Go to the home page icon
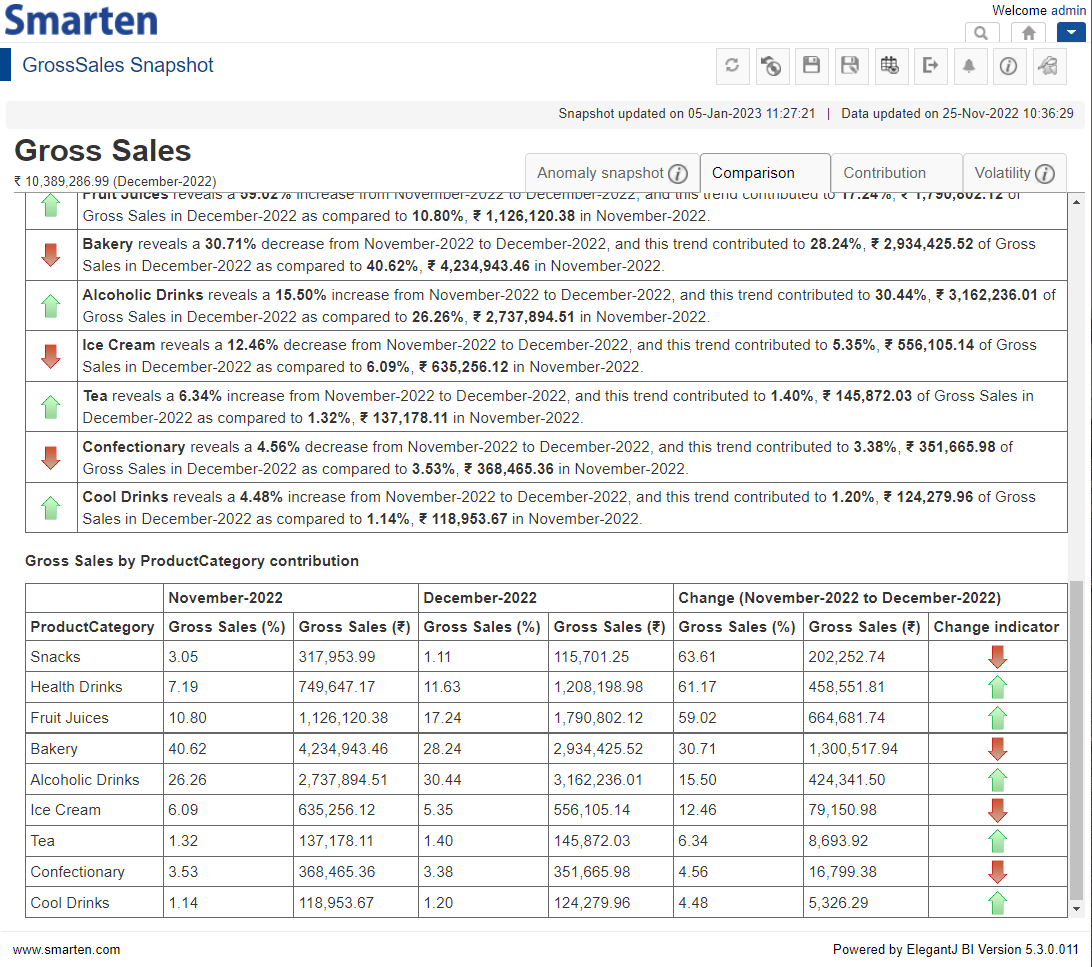This screenshot has height=967, width=1092. (x=1028, y=33)
